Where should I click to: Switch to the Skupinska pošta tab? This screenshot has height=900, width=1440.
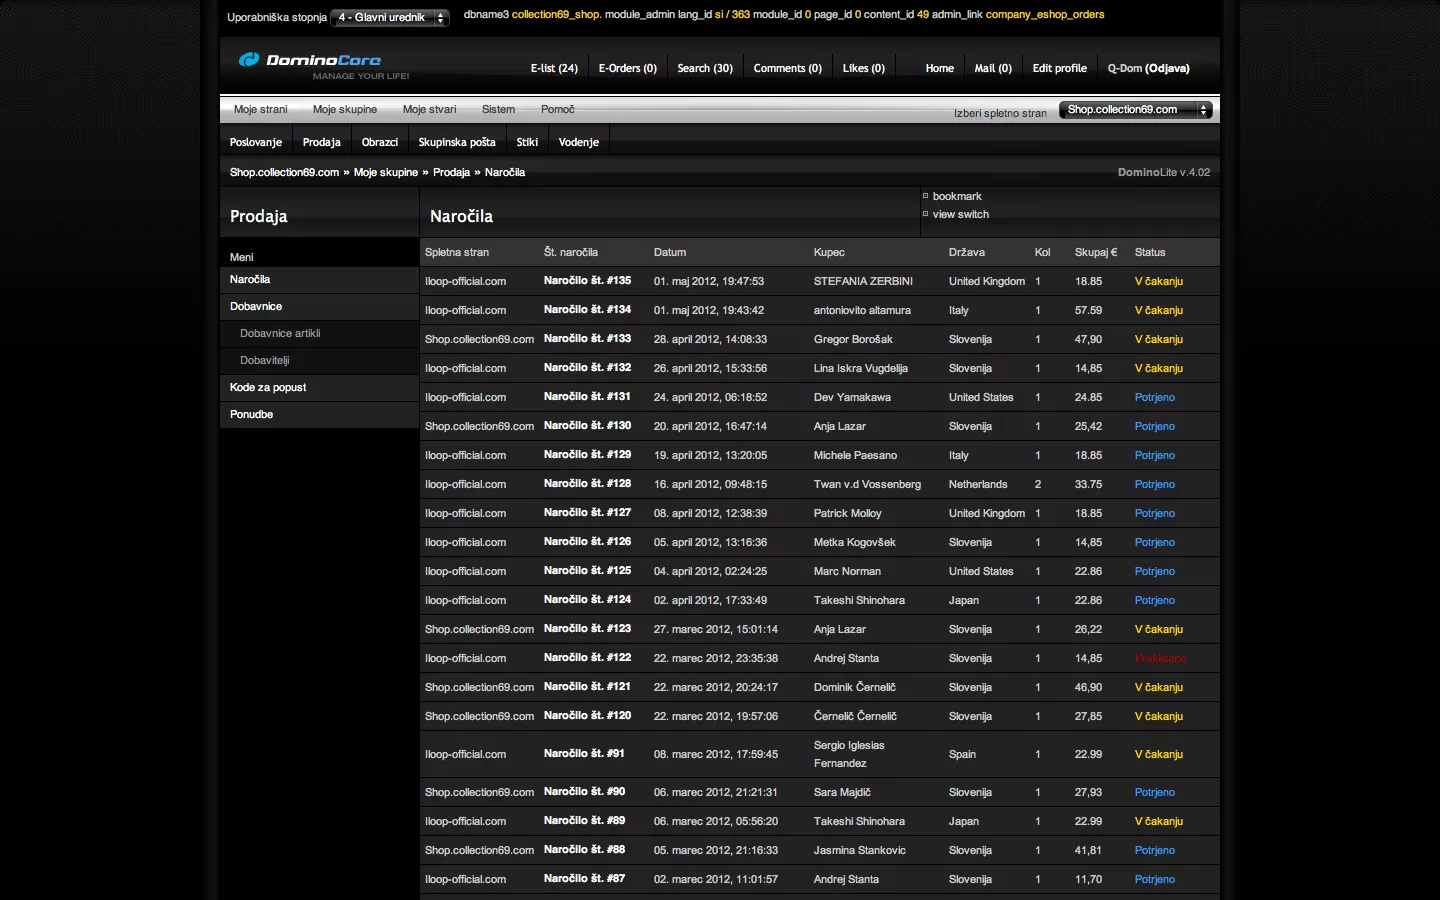(457, 143)
